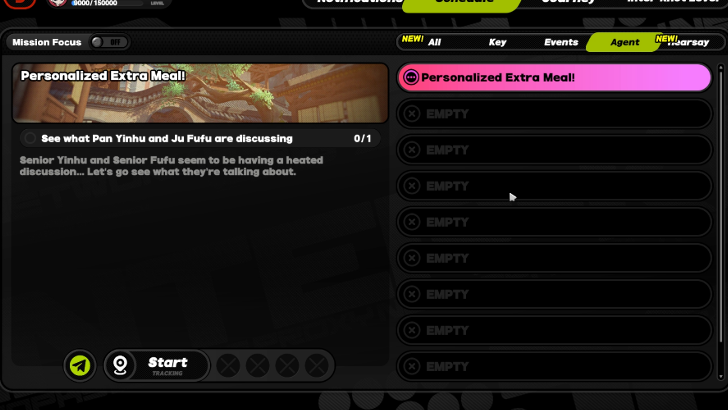Check the Pan Yinhu objective circle
The height and width of the screenshot is (410, 728).
(30, 138)
